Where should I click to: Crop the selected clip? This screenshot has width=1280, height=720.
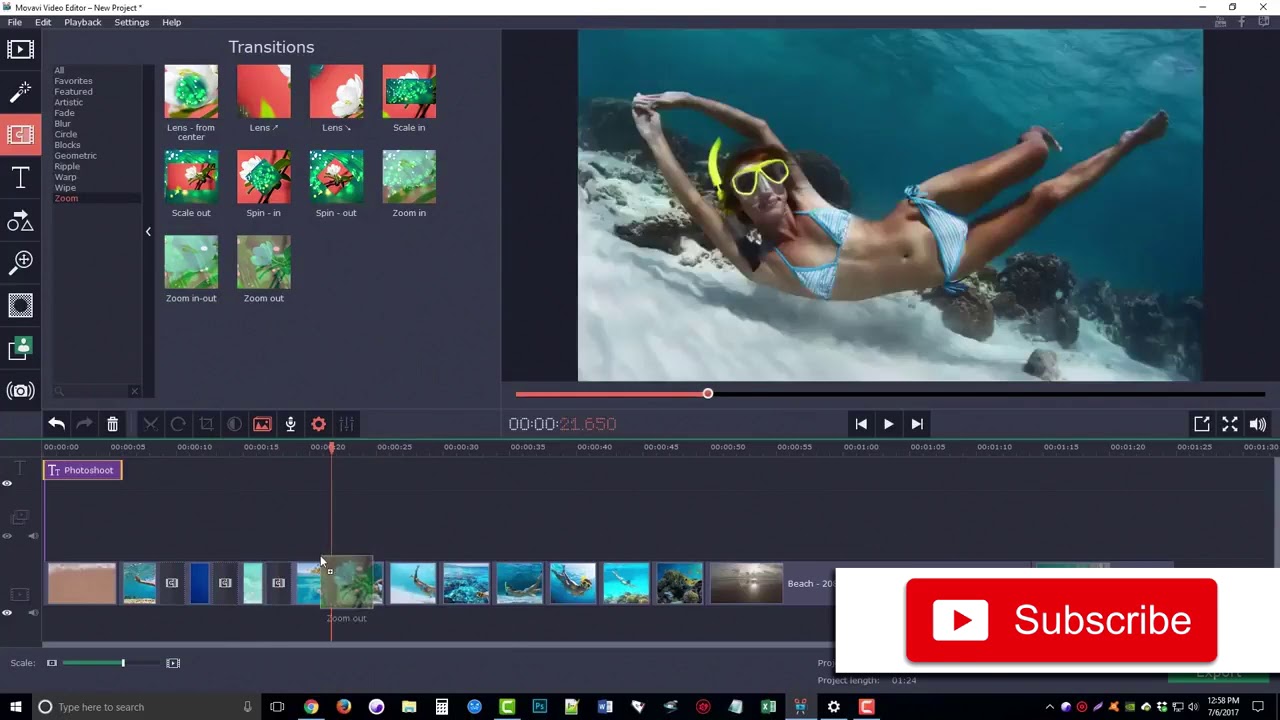(x=206, y=424)
